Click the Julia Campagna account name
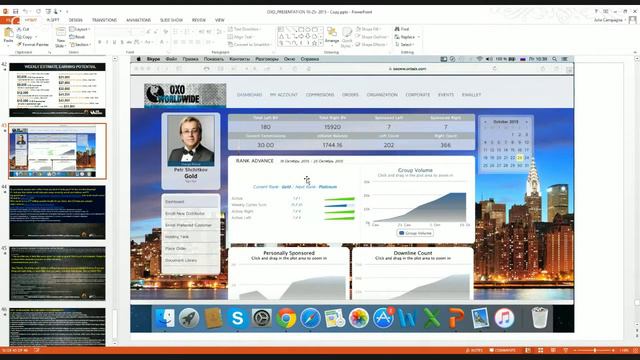 pos(608,20)
